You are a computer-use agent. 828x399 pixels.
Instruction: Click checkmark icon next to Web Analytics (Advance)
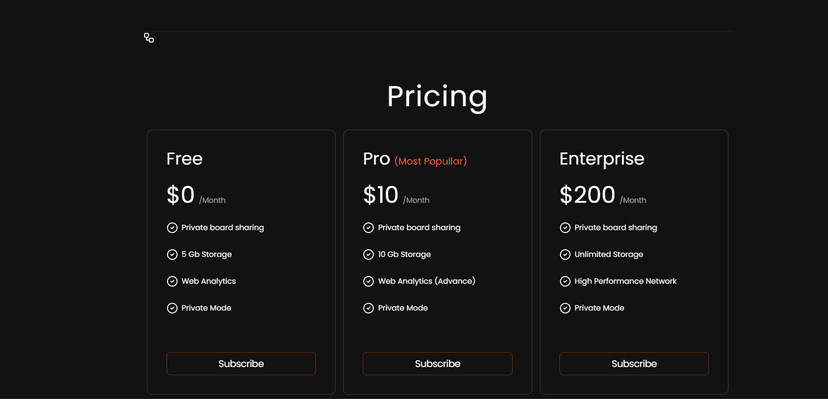point(369,281)
